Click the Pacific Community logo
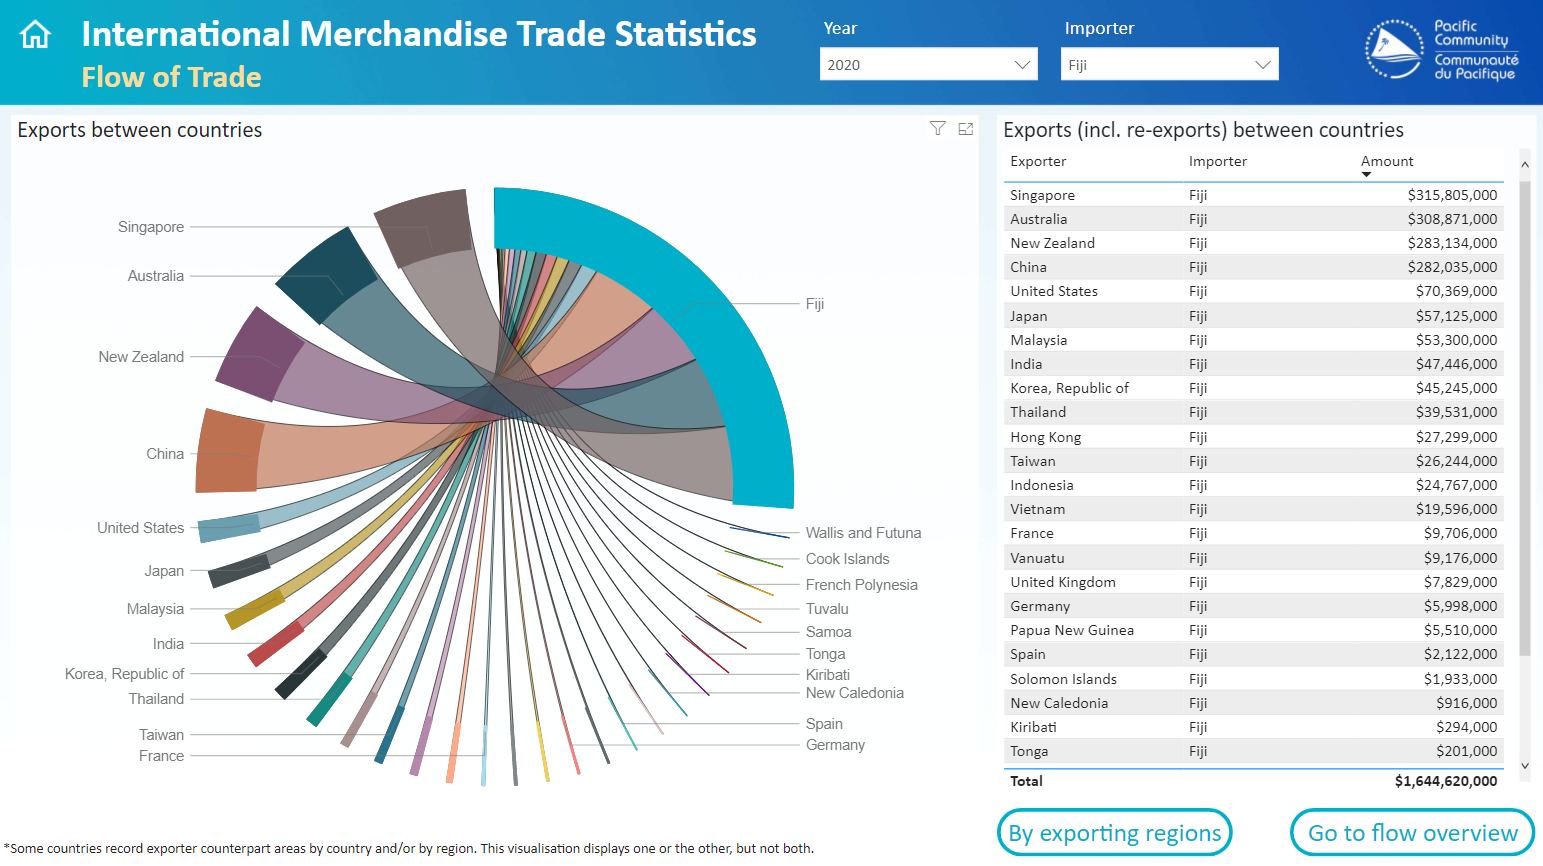The height and width of the screenshot is (866, 1543). (1441, 50)
